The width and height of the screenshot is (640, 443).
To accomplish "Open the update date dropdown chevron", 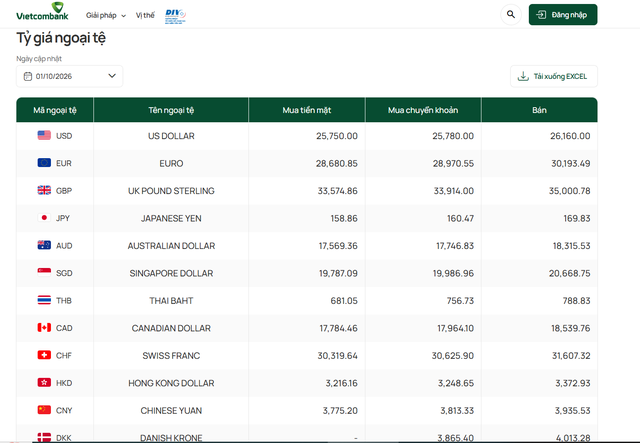I will (x=112, y=76).
